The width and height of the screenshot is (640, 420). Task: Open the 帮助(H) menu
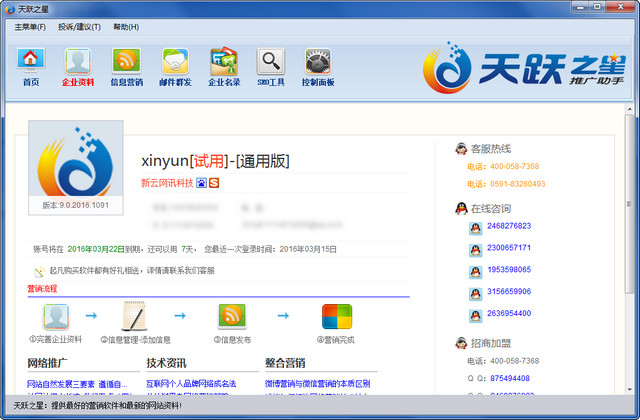click(126, 27)
